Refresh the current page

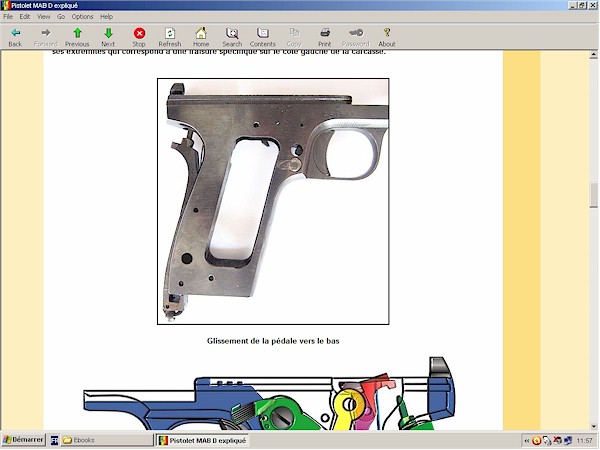170,38
